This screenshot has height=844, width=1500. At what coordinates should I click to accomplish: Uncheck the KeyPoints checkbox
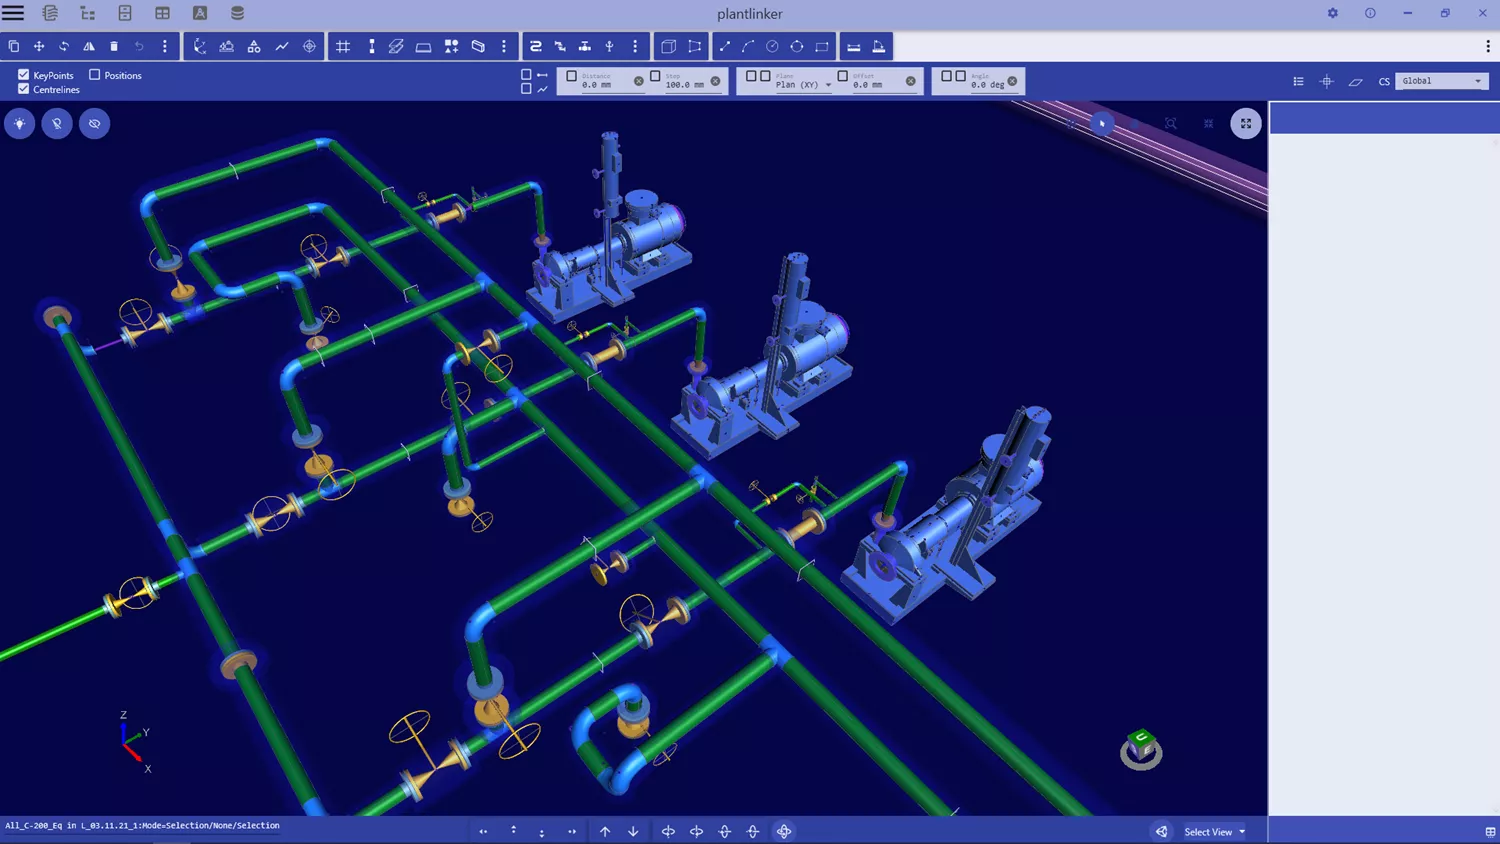coord(24,75)
